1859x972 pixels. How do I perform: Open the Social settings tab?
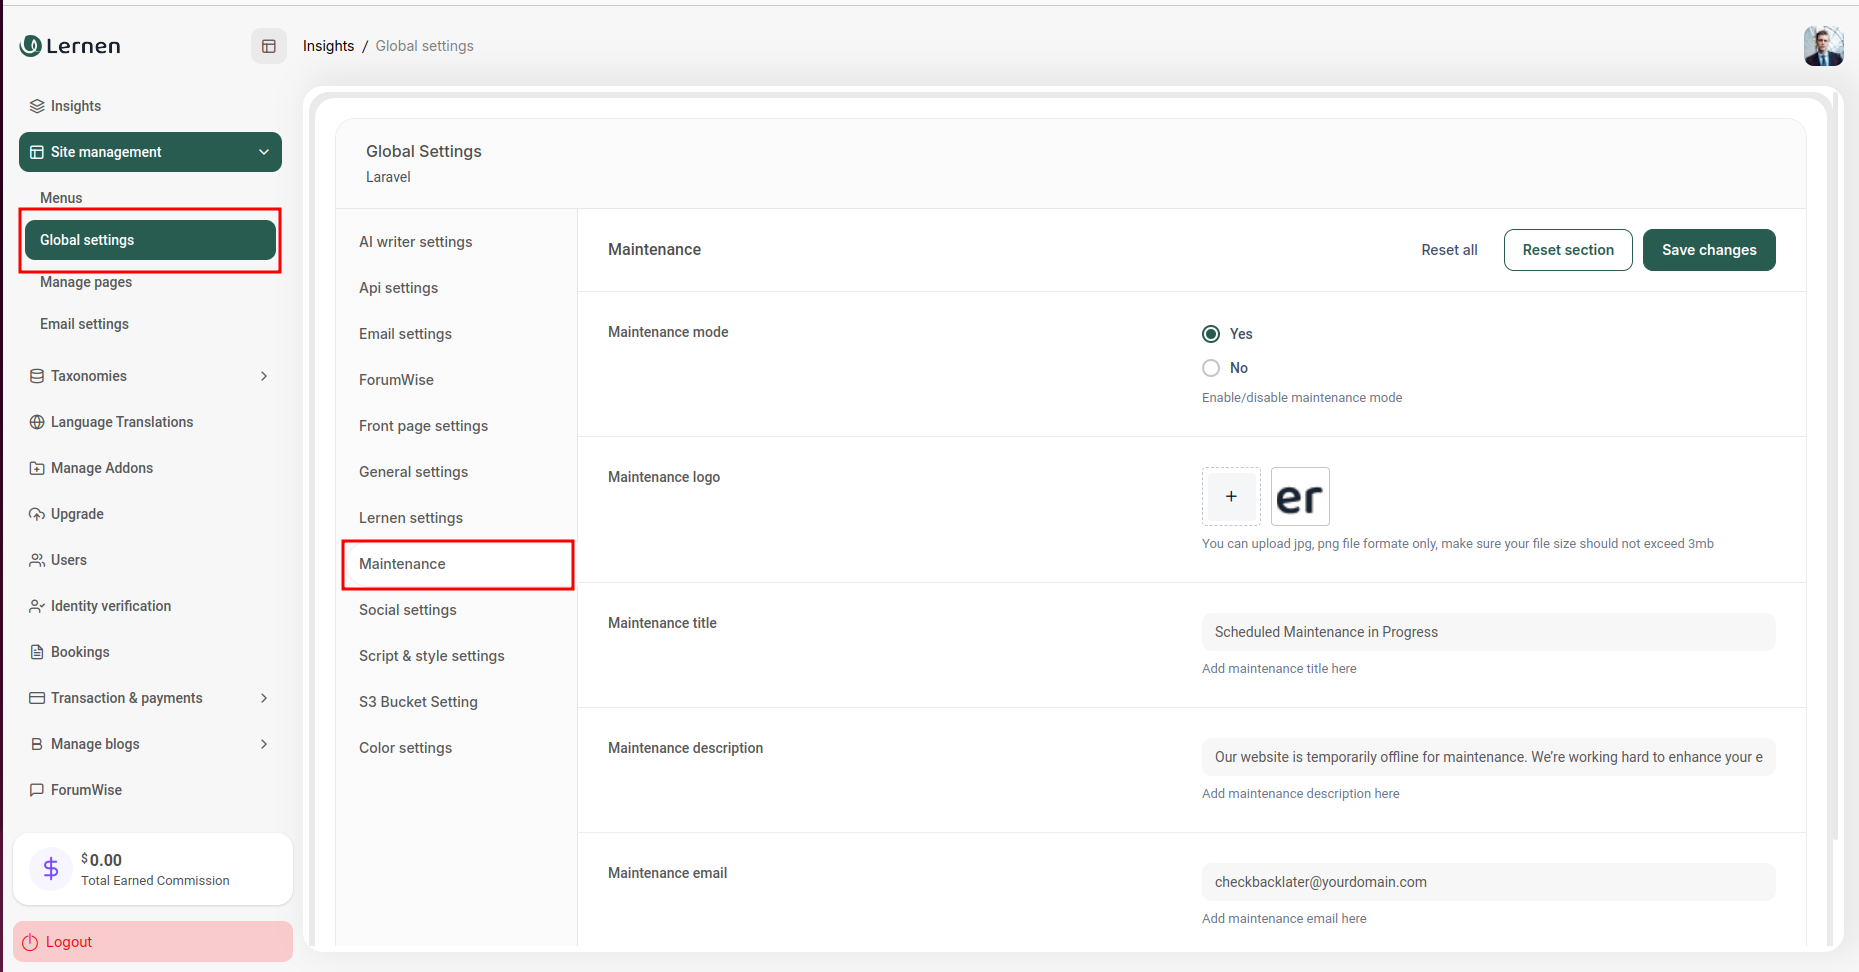pos(408,610)
